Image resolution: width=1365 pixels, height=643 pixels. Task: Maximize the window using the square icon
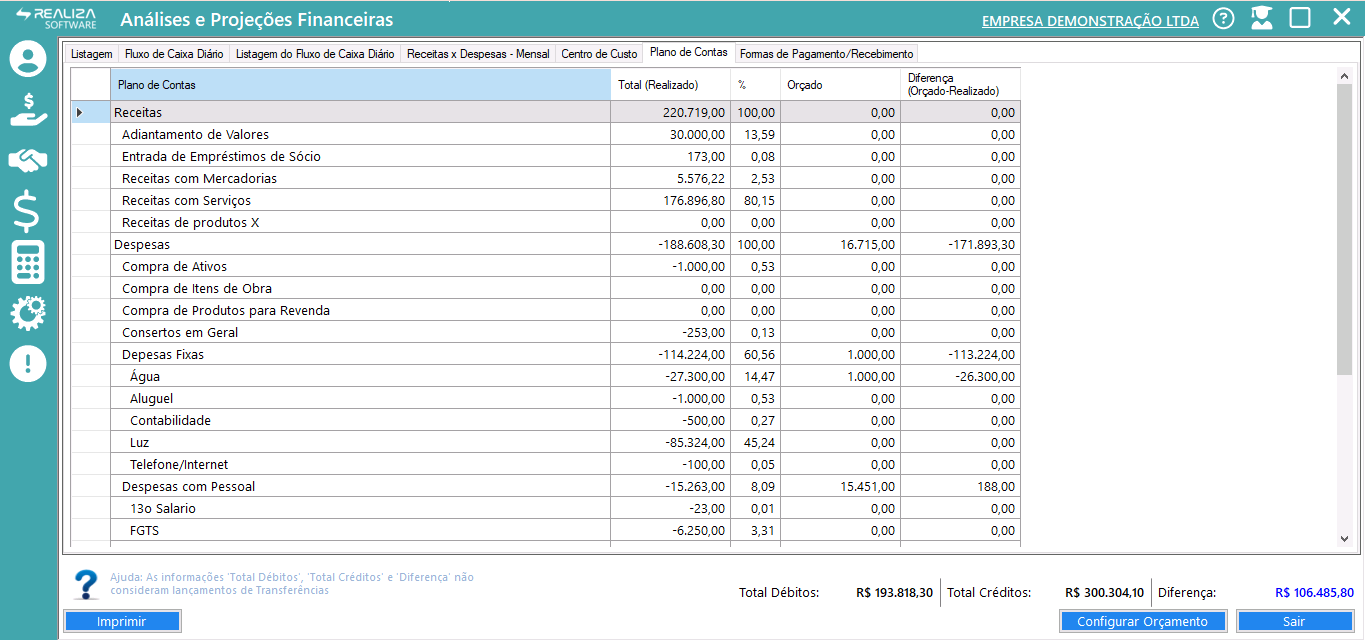point(1300,18)
